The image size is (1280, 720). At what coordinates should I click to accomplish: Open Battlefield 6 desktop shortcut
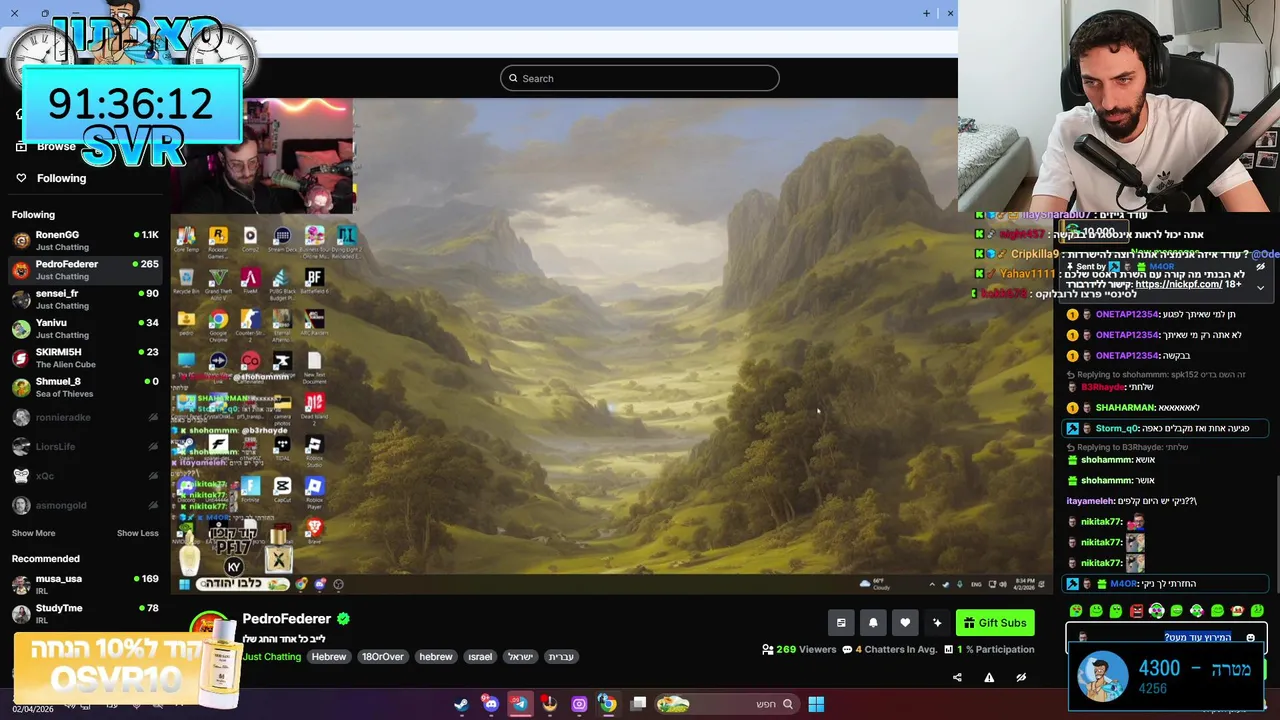point(314,283)
